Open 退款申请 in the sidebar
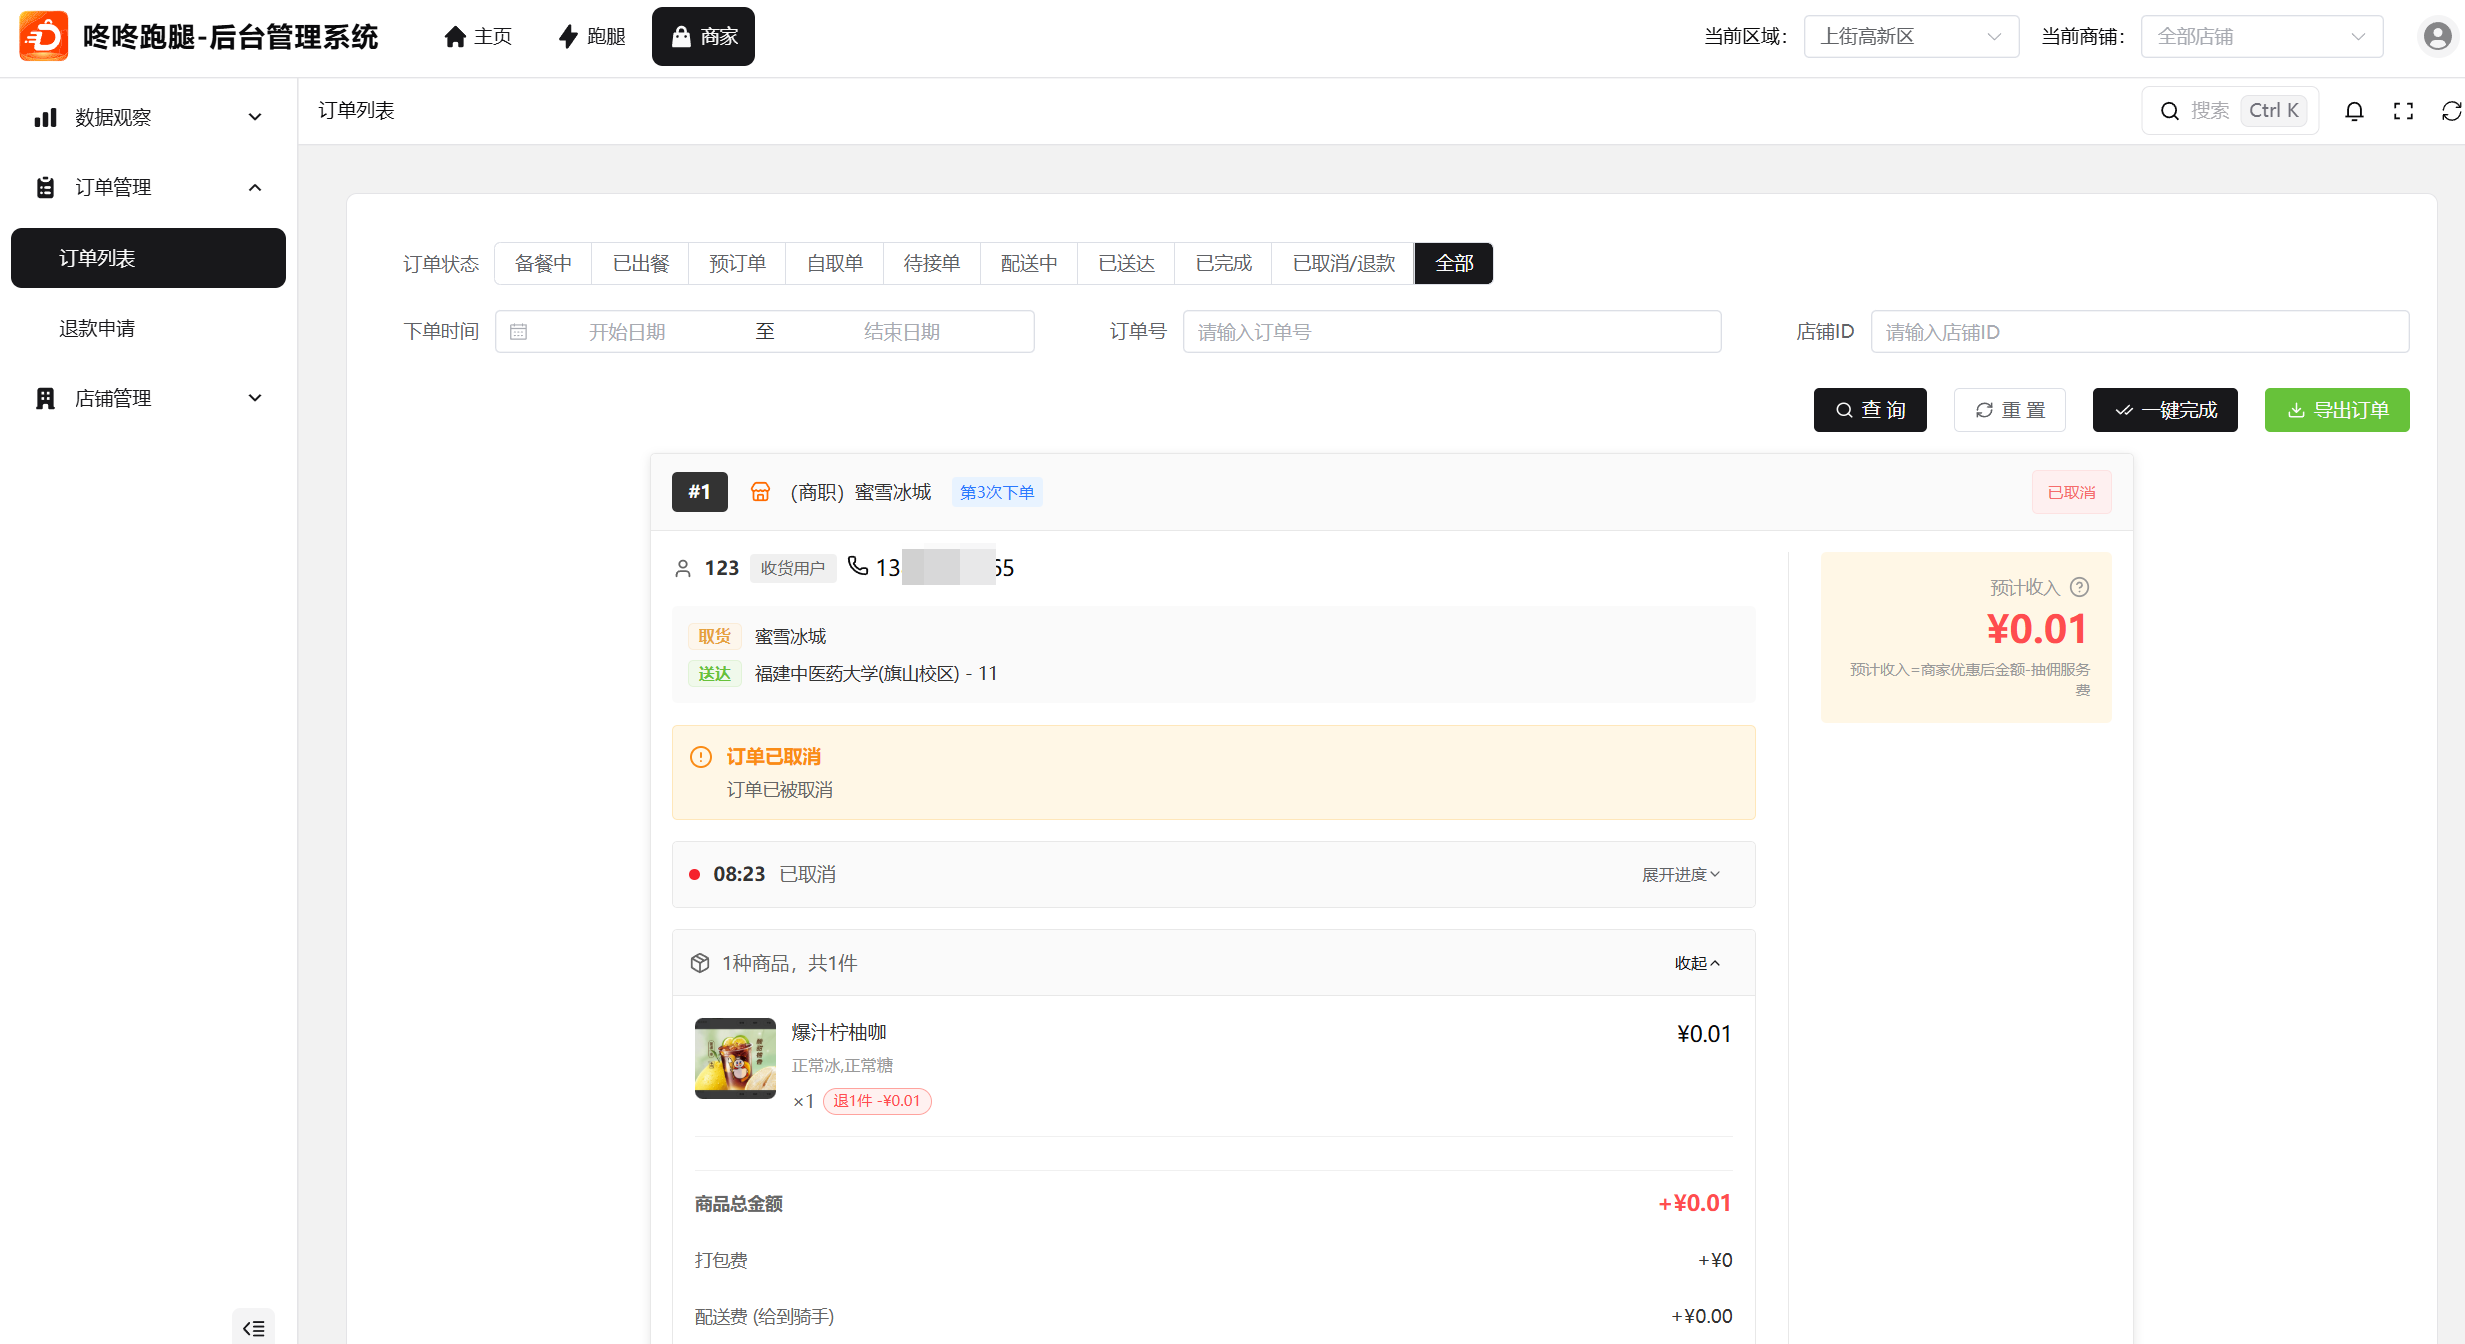The image size is (2465, 1344). click(148, 328)
